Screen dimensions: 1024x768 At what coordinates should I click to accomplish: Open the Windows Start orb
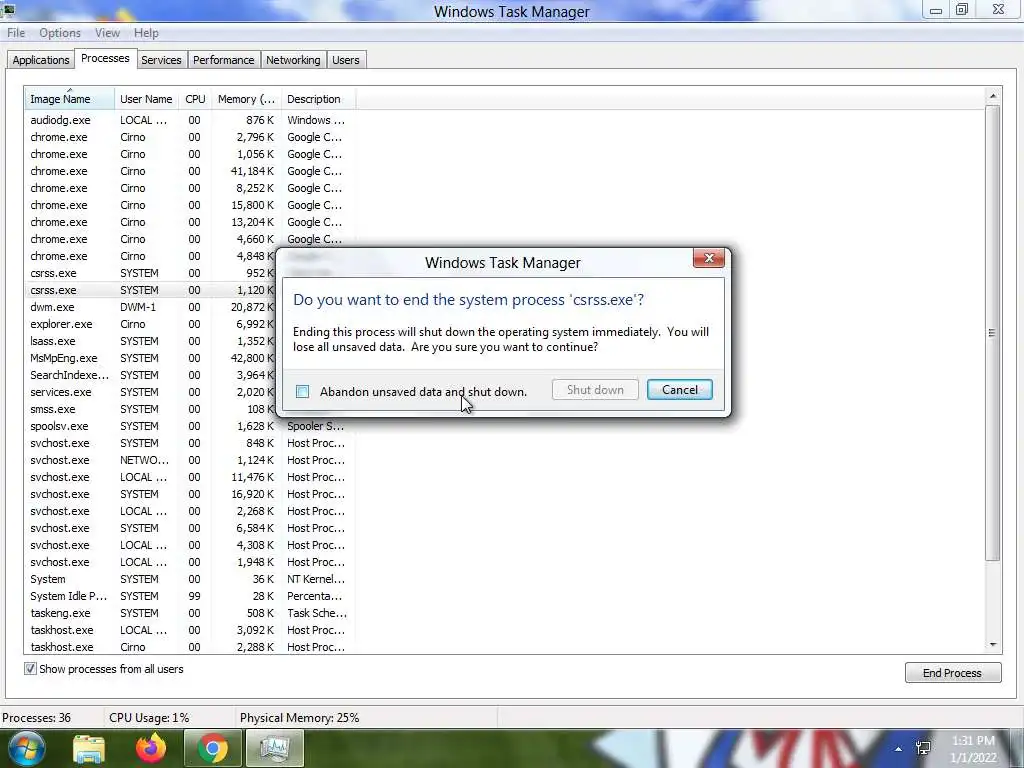pyautogui.click(x=26, y=748)
